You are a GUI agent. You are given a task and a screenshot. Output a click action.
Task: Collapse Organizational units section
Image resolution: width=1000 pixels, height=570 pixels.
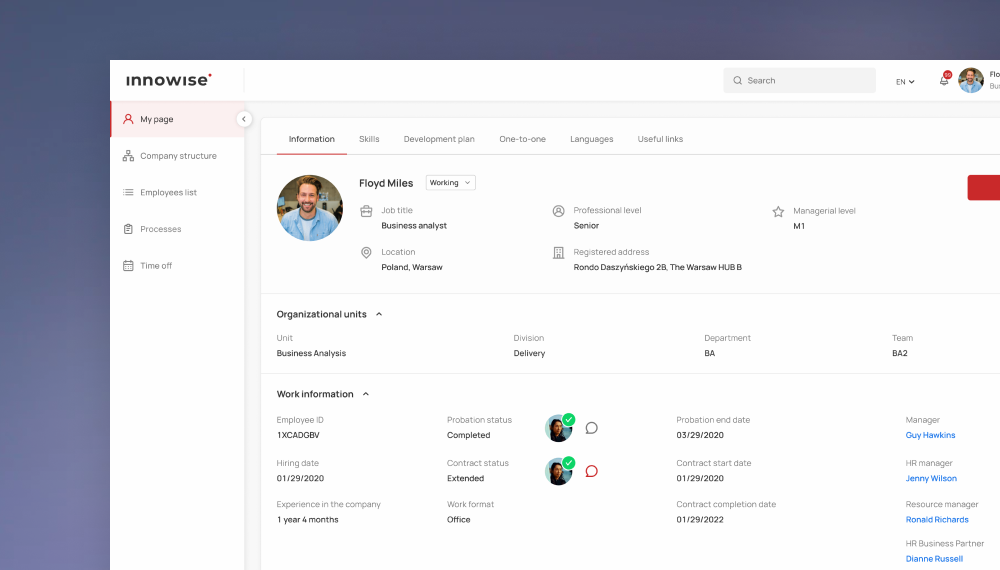coord(379,314)
